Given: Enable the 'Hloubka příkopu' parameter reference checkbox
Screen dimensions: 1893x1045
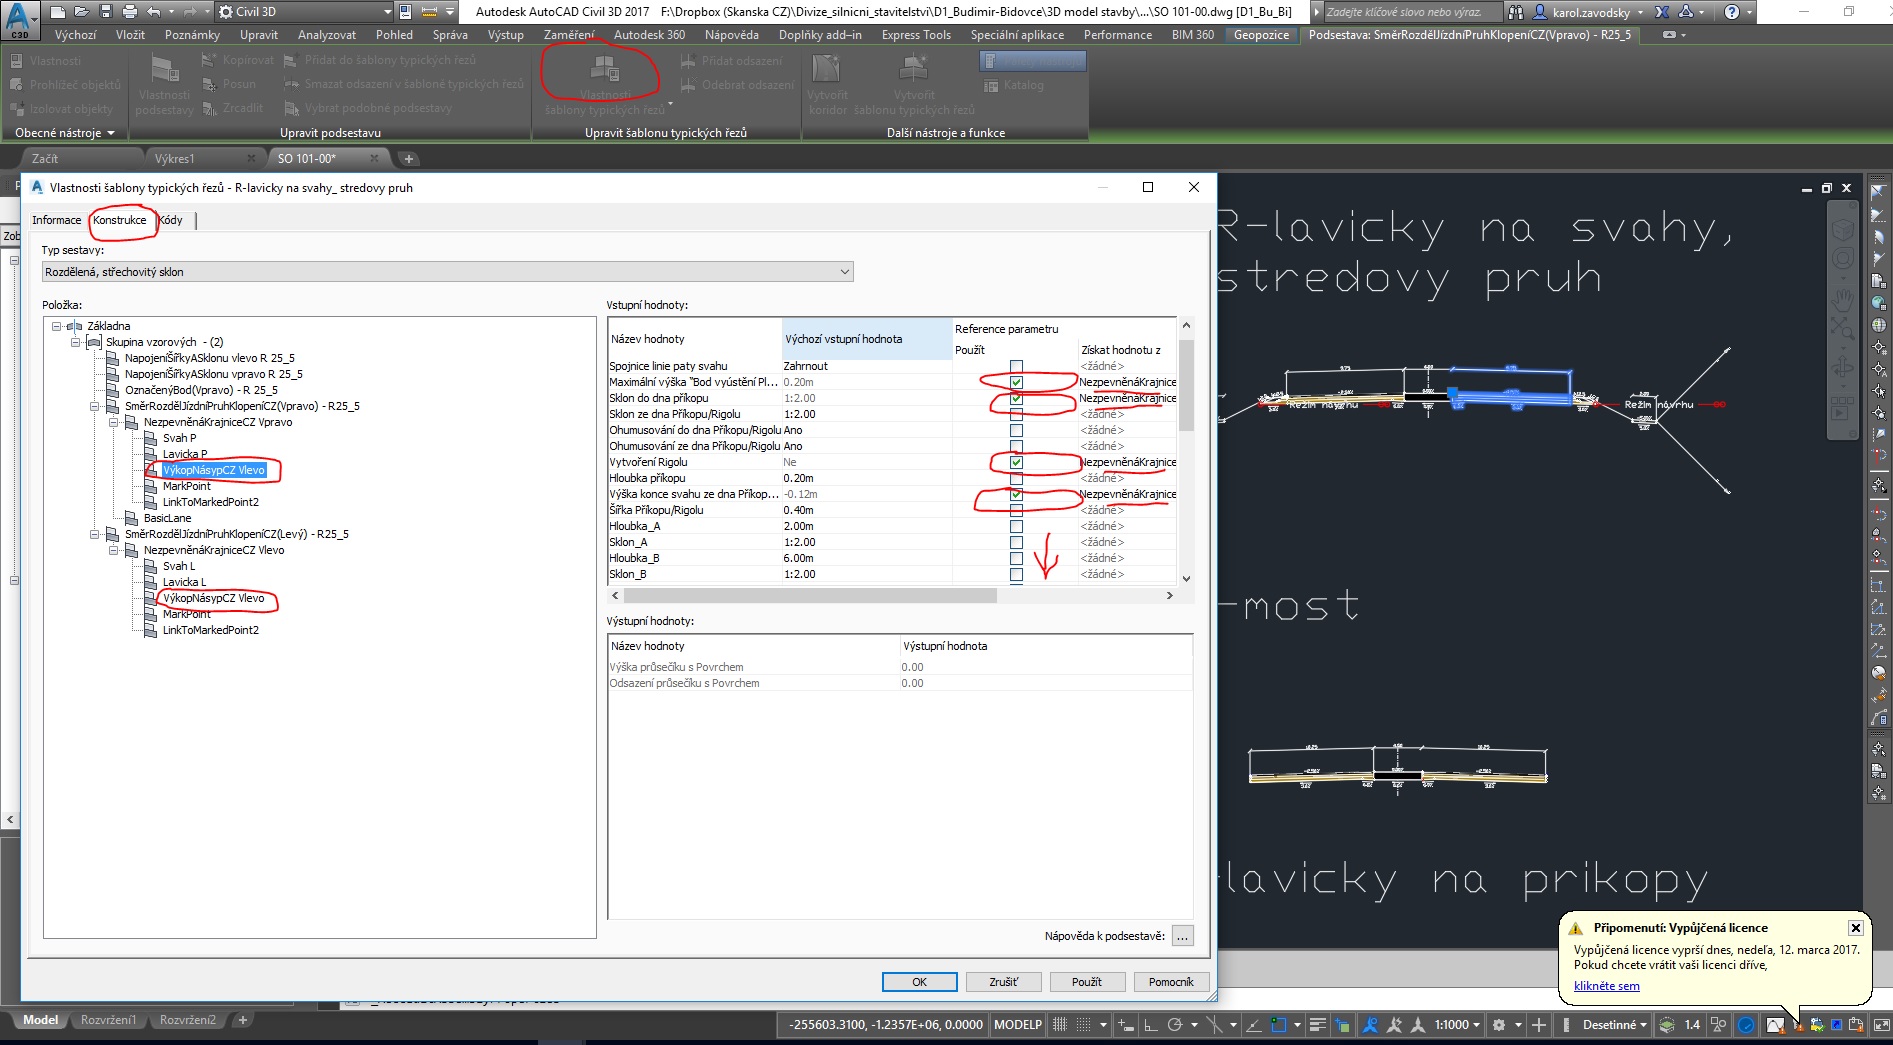Looking at the screenshot, I should point(1016,478).
